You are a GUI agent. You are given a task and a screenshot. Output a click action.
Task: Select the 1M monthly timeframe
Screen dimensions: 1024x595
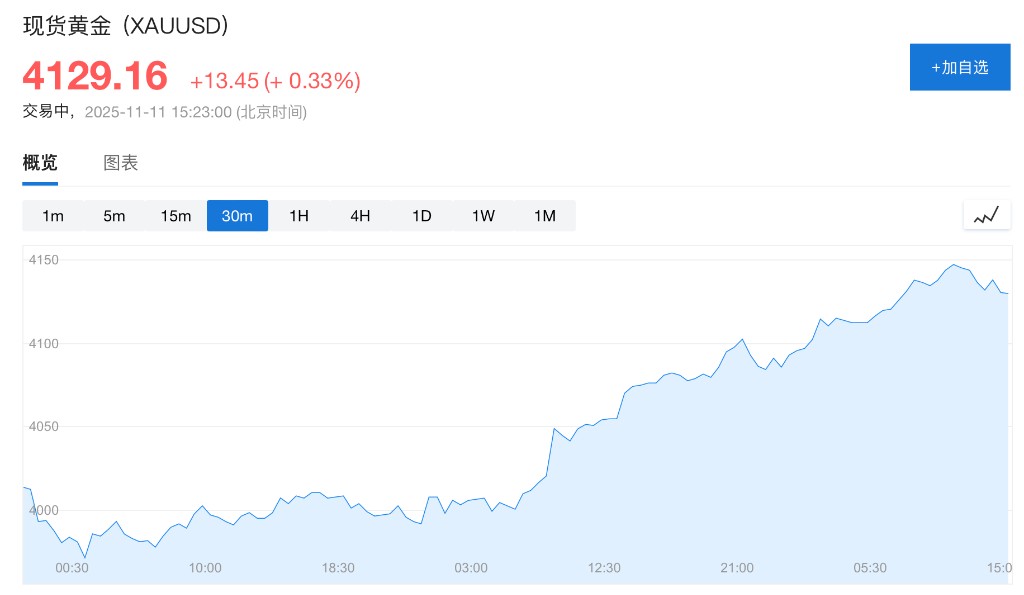544,216
